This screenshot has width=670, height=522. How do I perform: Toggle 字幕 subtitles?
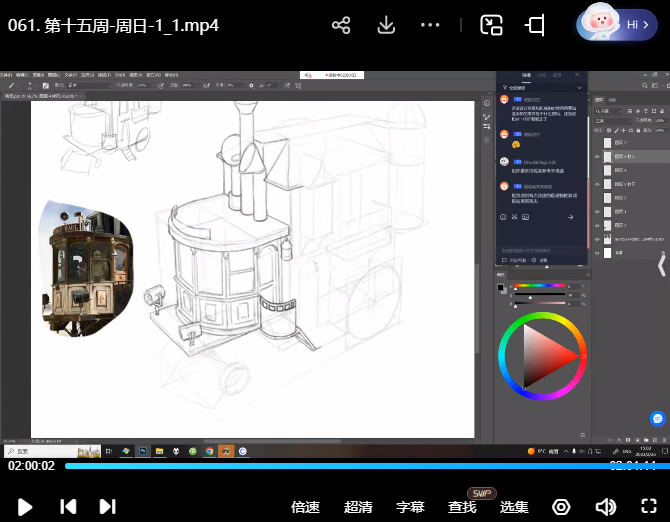(x=411, y=507)
